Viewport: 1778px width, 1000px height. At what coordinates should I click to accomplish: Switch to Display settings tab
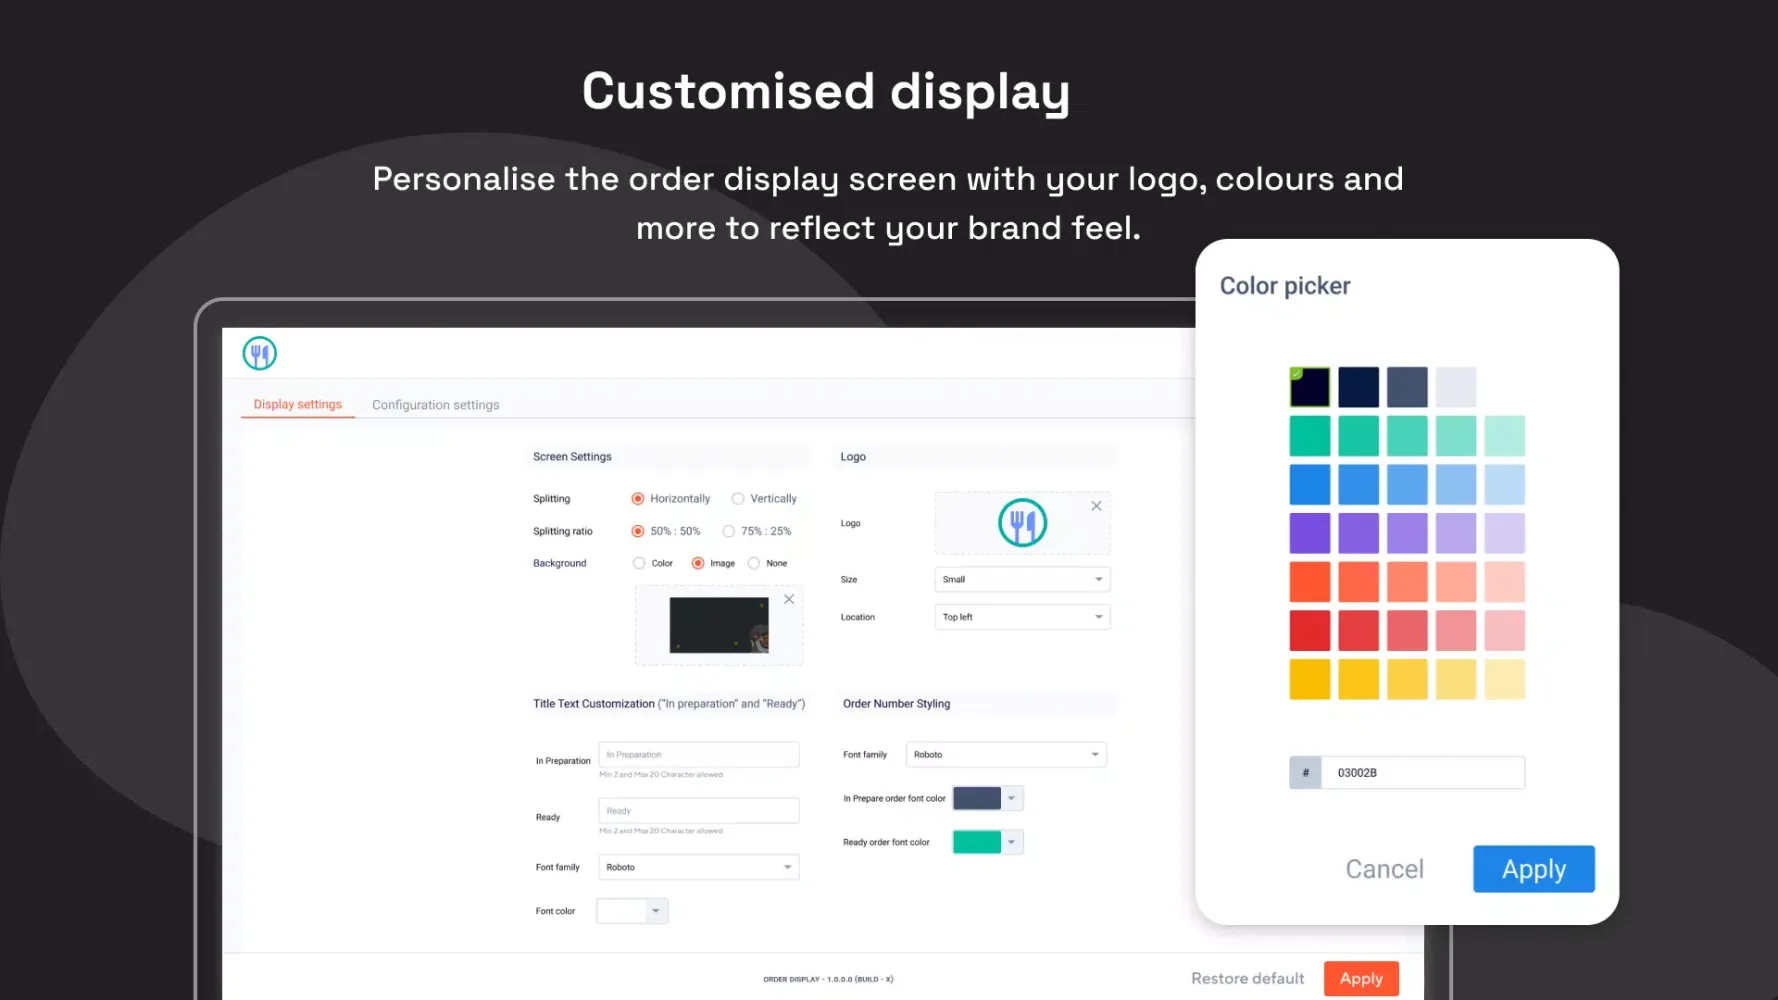coord(297,404)
